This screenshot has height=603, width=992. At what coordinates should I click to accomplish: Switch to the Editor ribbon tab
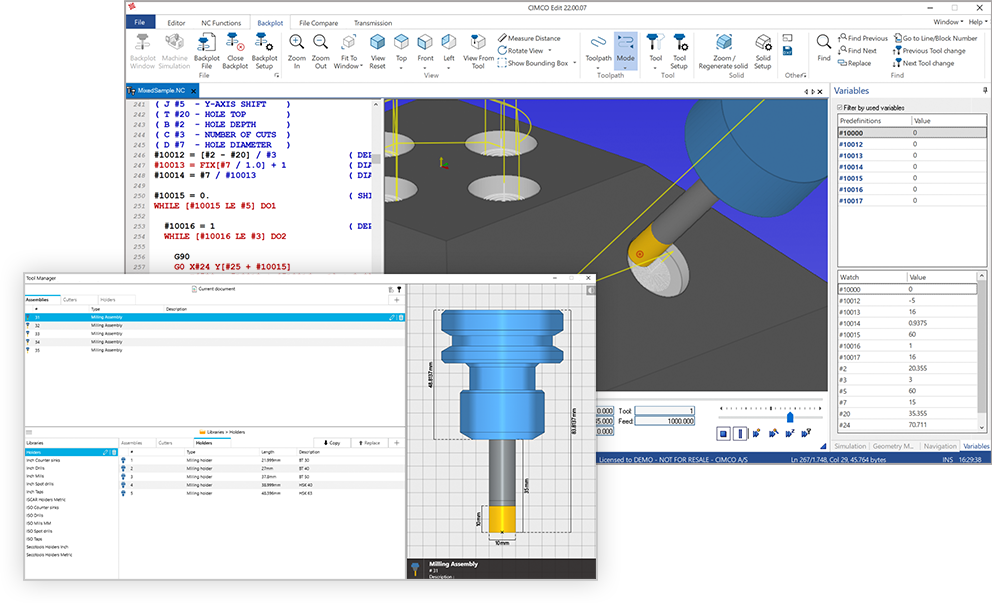point(176,23)
